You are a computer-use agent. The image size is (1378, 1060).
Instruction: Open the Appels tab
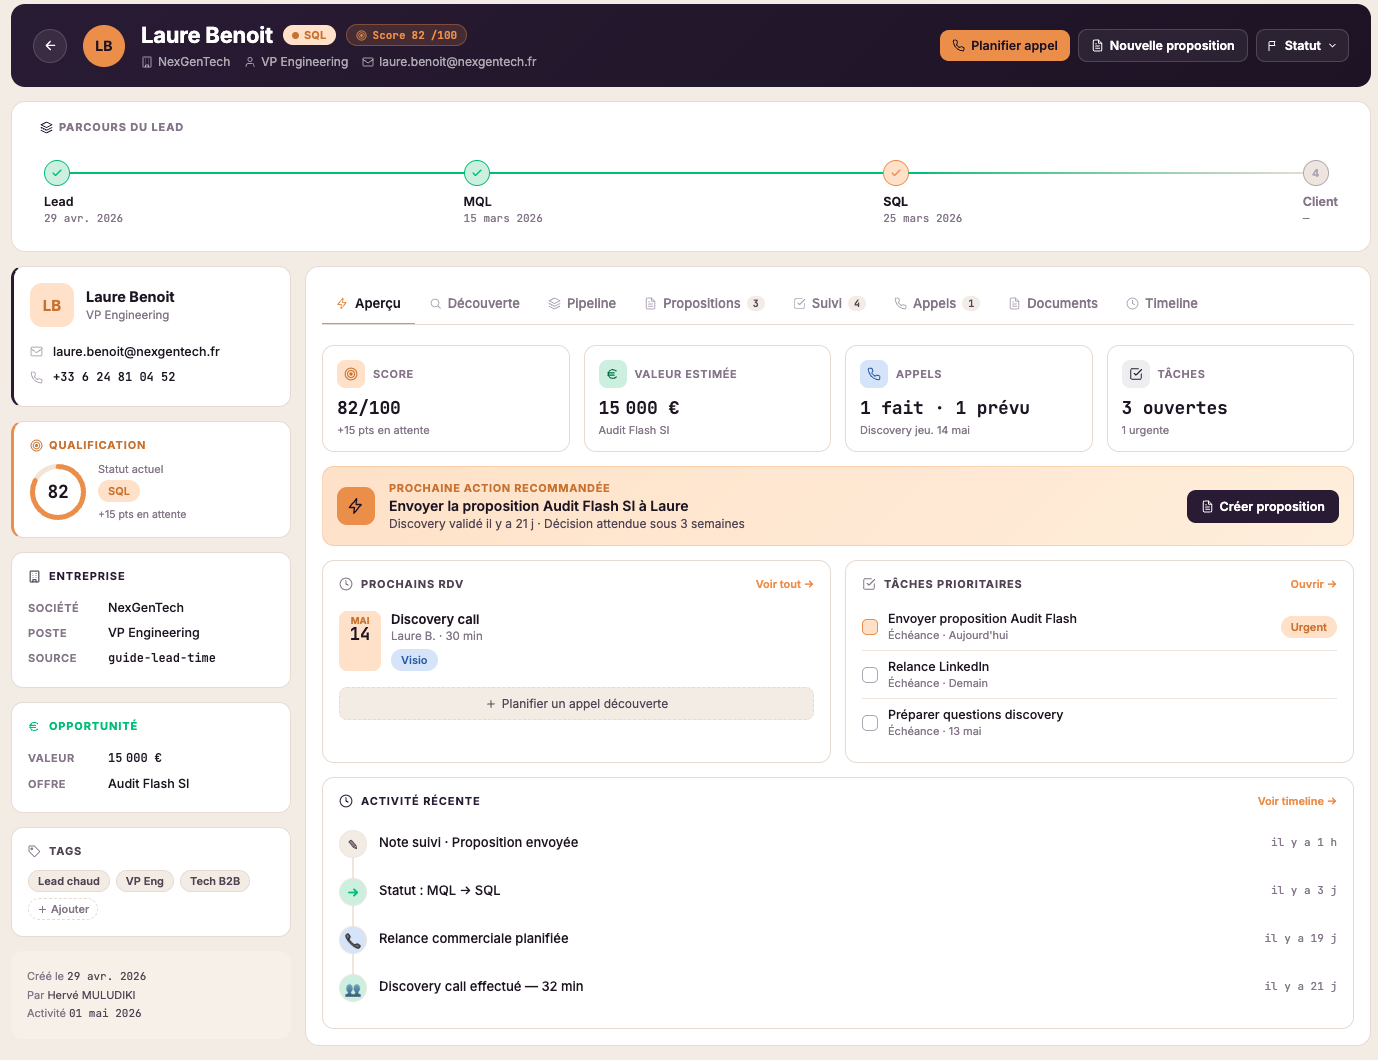point(936,304)
